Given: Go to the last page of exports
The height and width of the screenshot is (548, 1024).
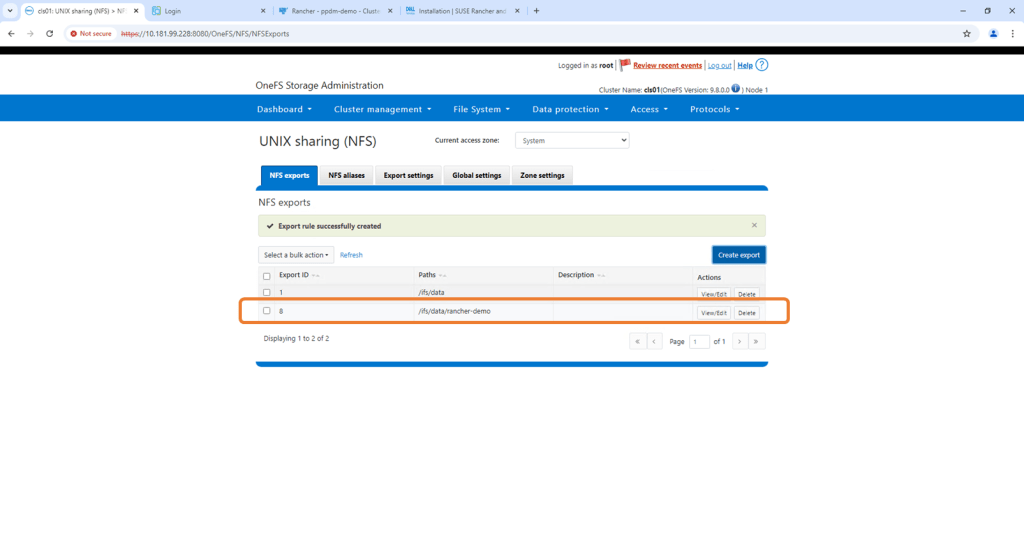Looking at the screenshot, I should tap(757, 341).
